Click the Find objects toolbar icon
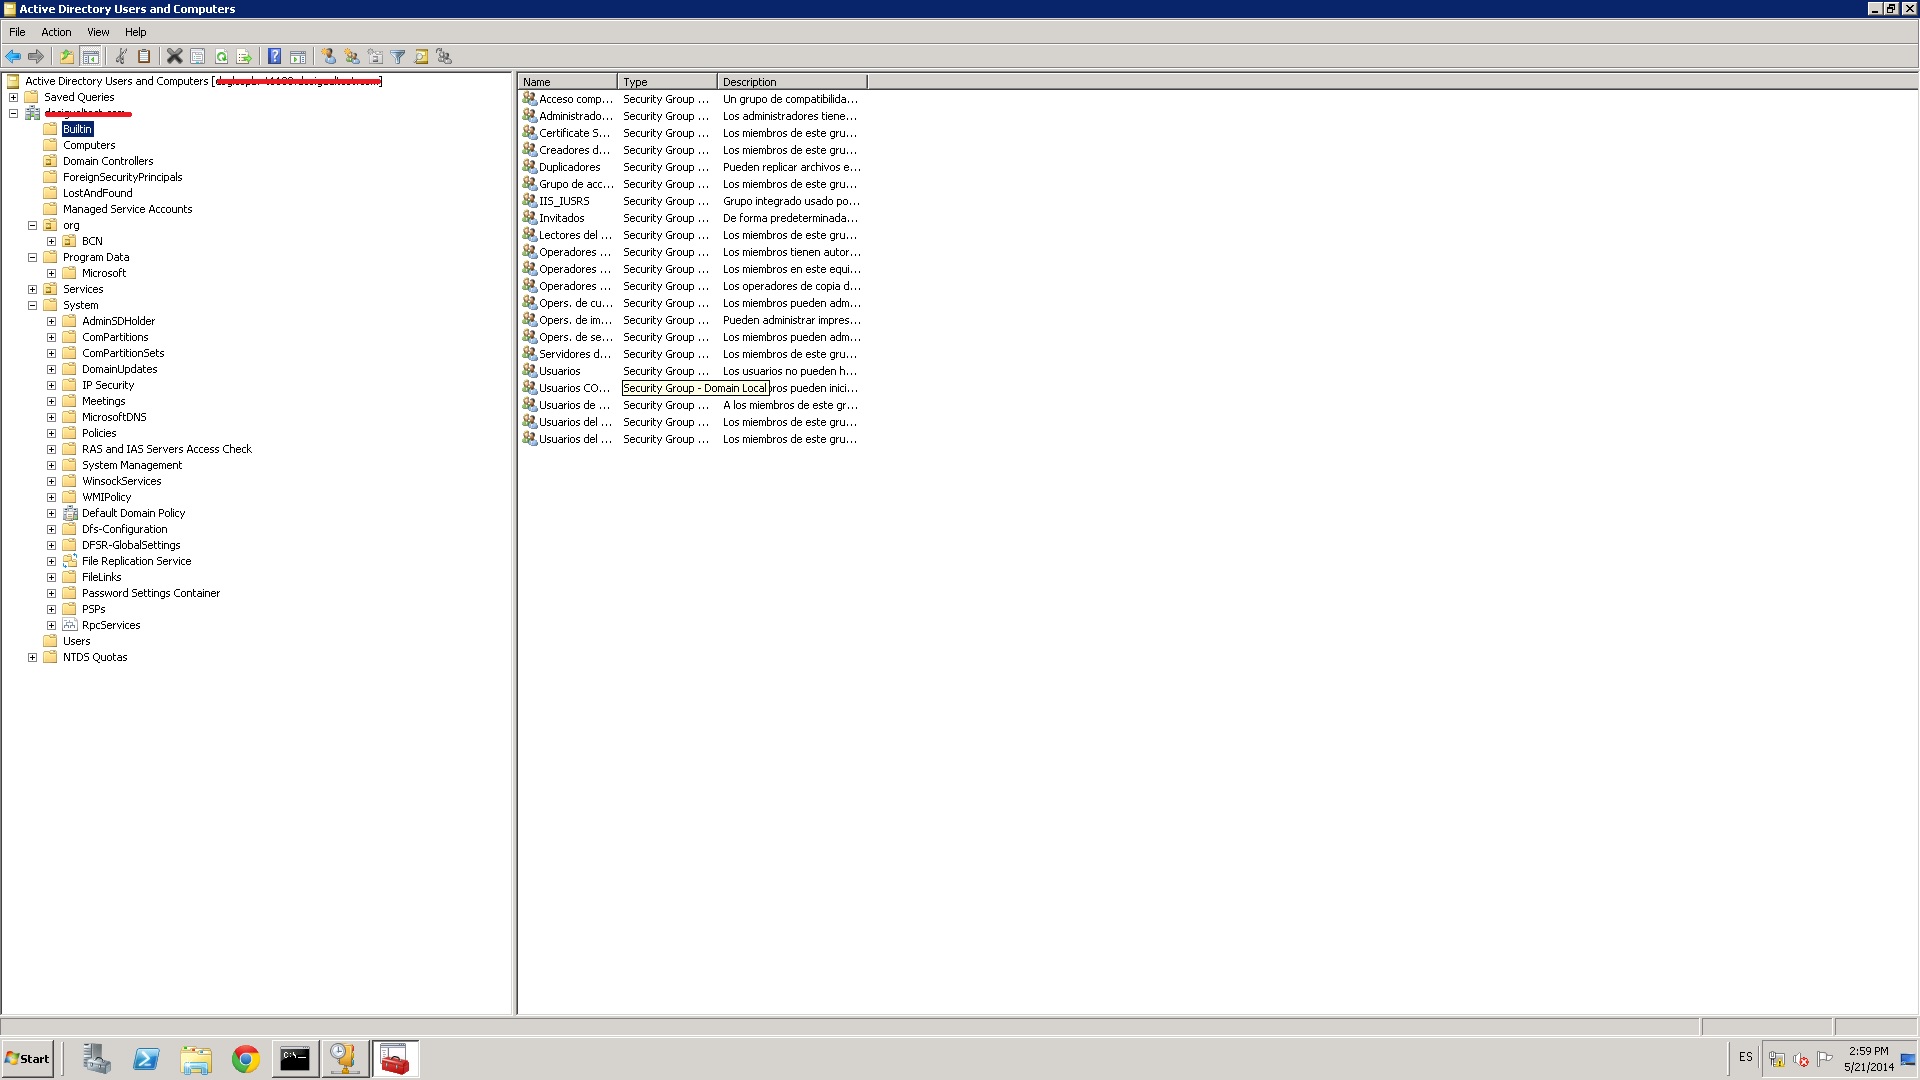 [x=421, y=57]
